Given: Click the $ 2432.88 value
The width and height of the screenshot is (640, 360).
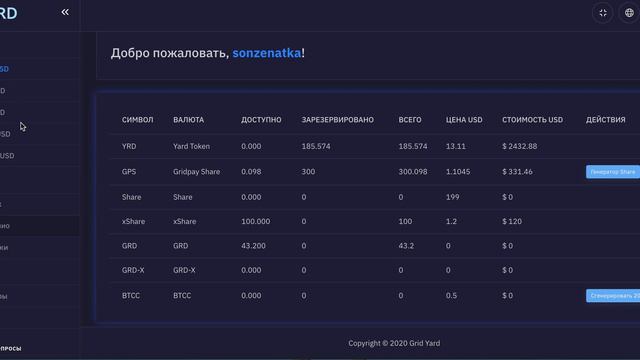Looking at the screenshot, I should click(520, 146).
